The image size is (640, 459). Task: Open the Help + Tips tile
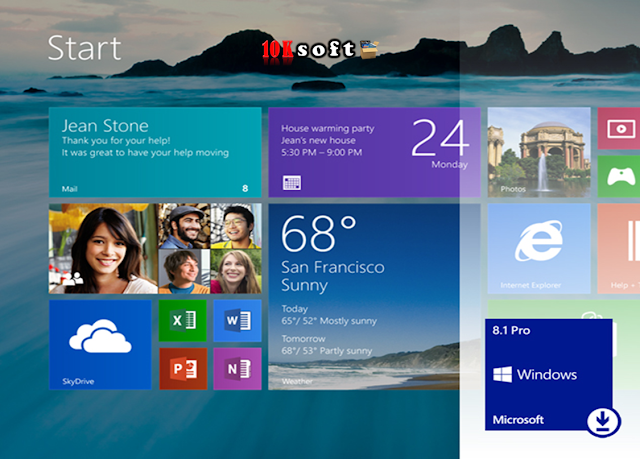[x=619, y=248]
